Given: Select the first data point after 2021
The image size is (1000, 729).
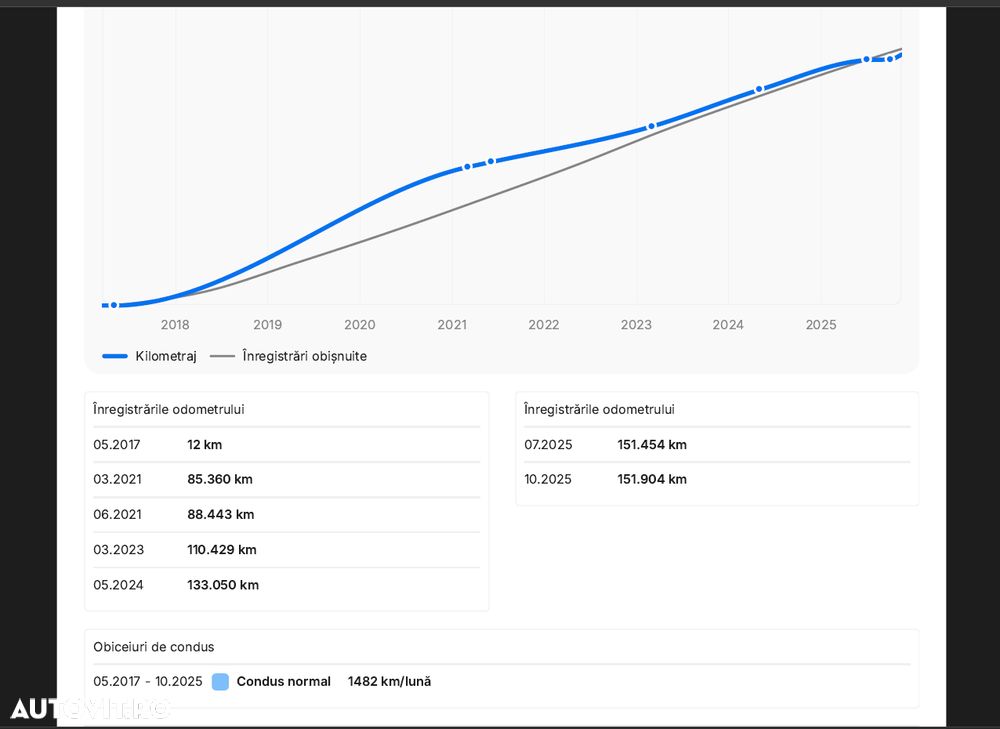Looking at the screenshot, I should (x=467, y=167).
